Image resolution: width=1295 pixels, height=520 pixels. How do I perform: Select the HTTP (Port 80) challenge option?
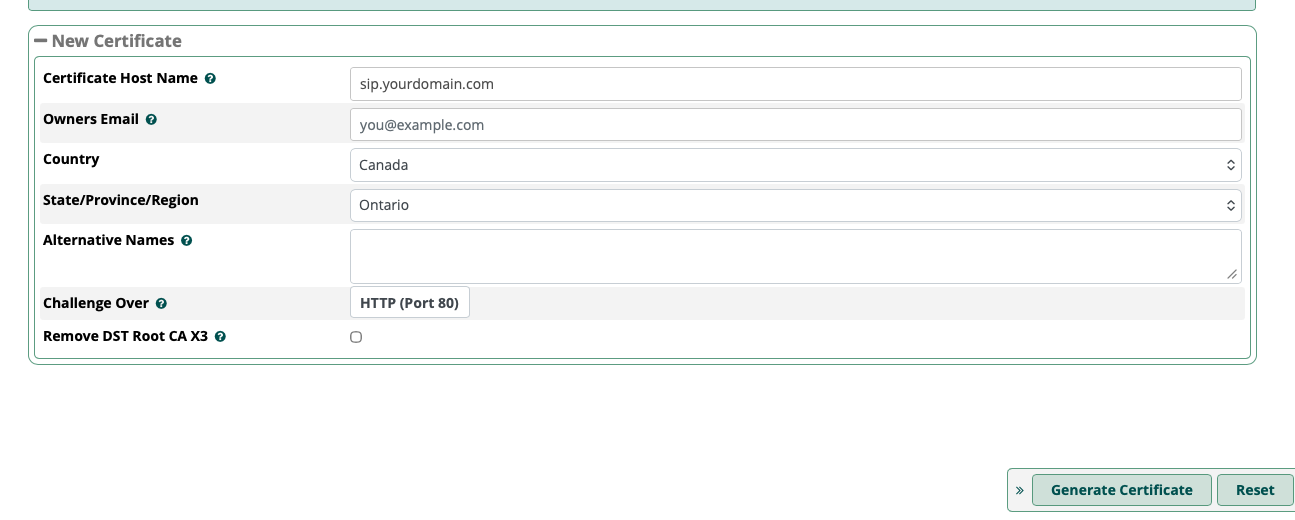(x=409, y=303)
